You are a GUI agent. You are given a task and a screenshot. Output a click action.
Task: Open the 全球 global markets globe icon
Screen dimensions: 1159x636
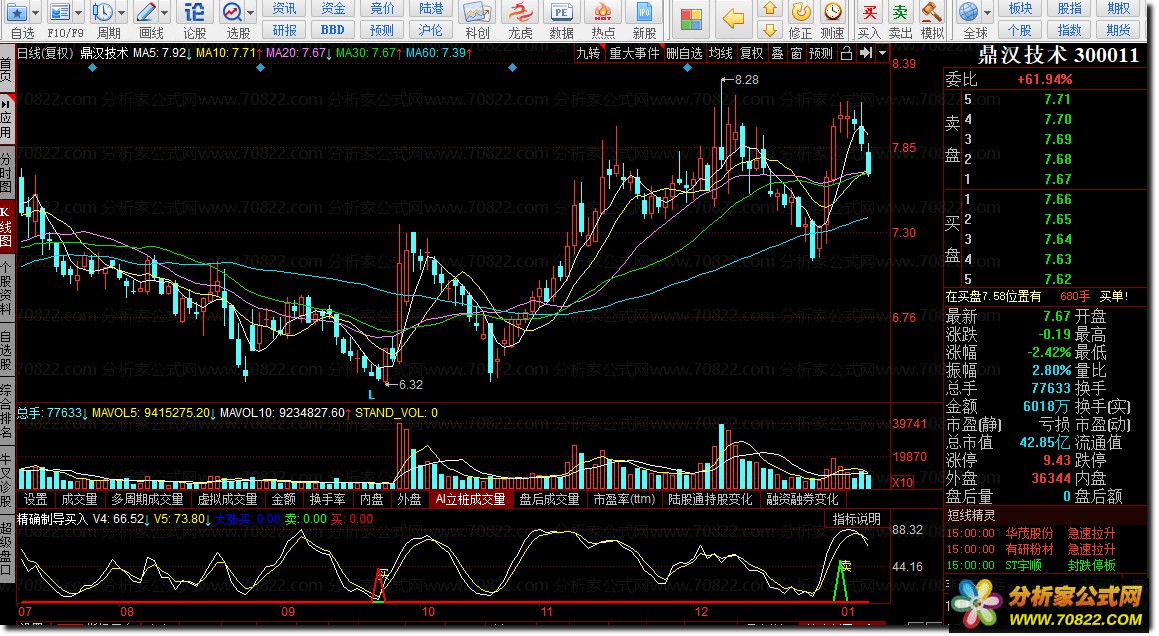969,13
